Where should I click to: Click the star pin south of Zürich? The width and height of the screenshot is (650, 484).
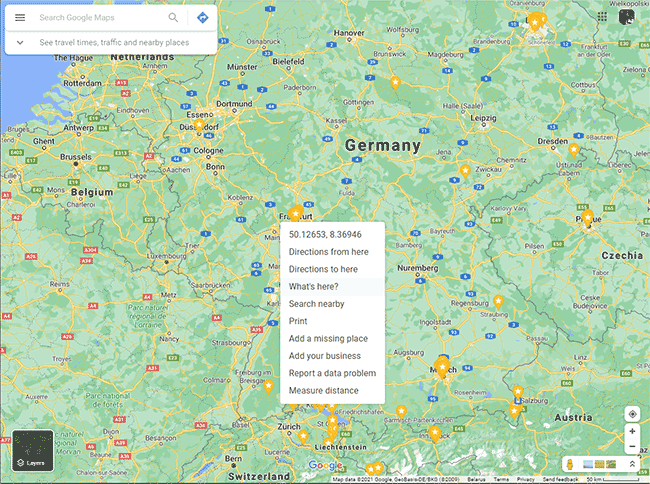point(303,437)
